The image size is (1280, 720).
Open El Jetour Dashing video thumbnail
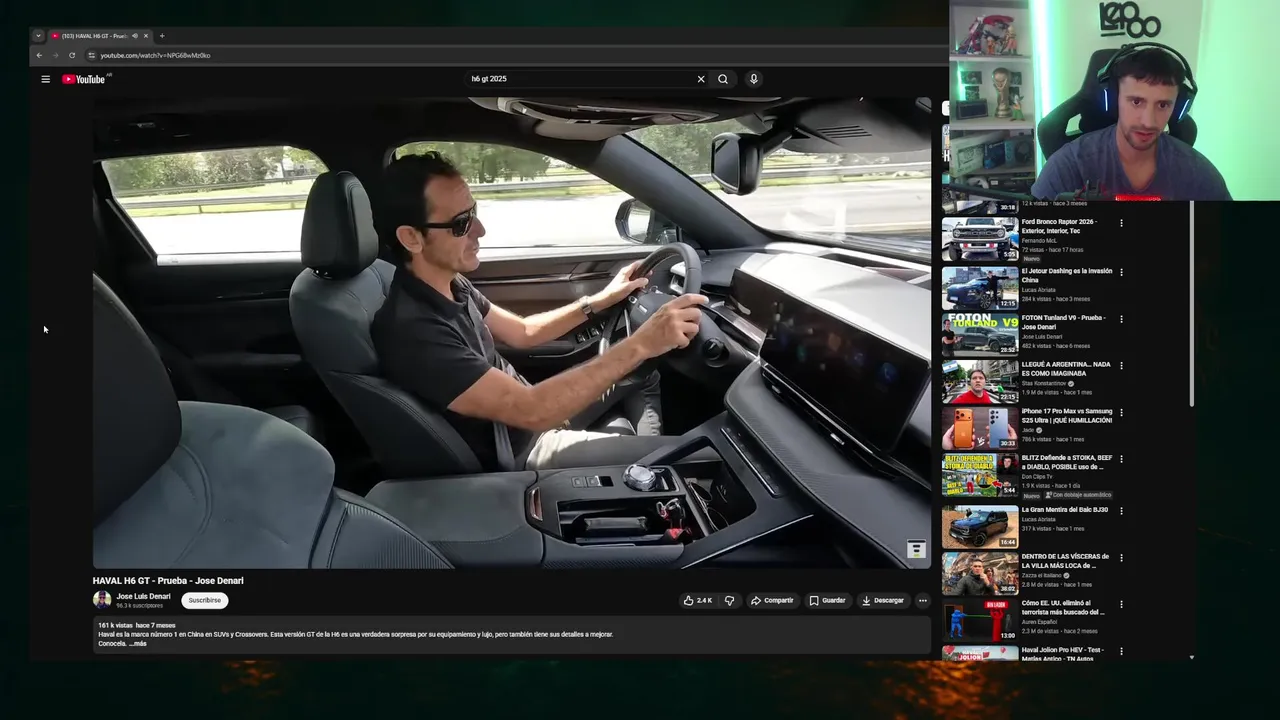(980, 288)
